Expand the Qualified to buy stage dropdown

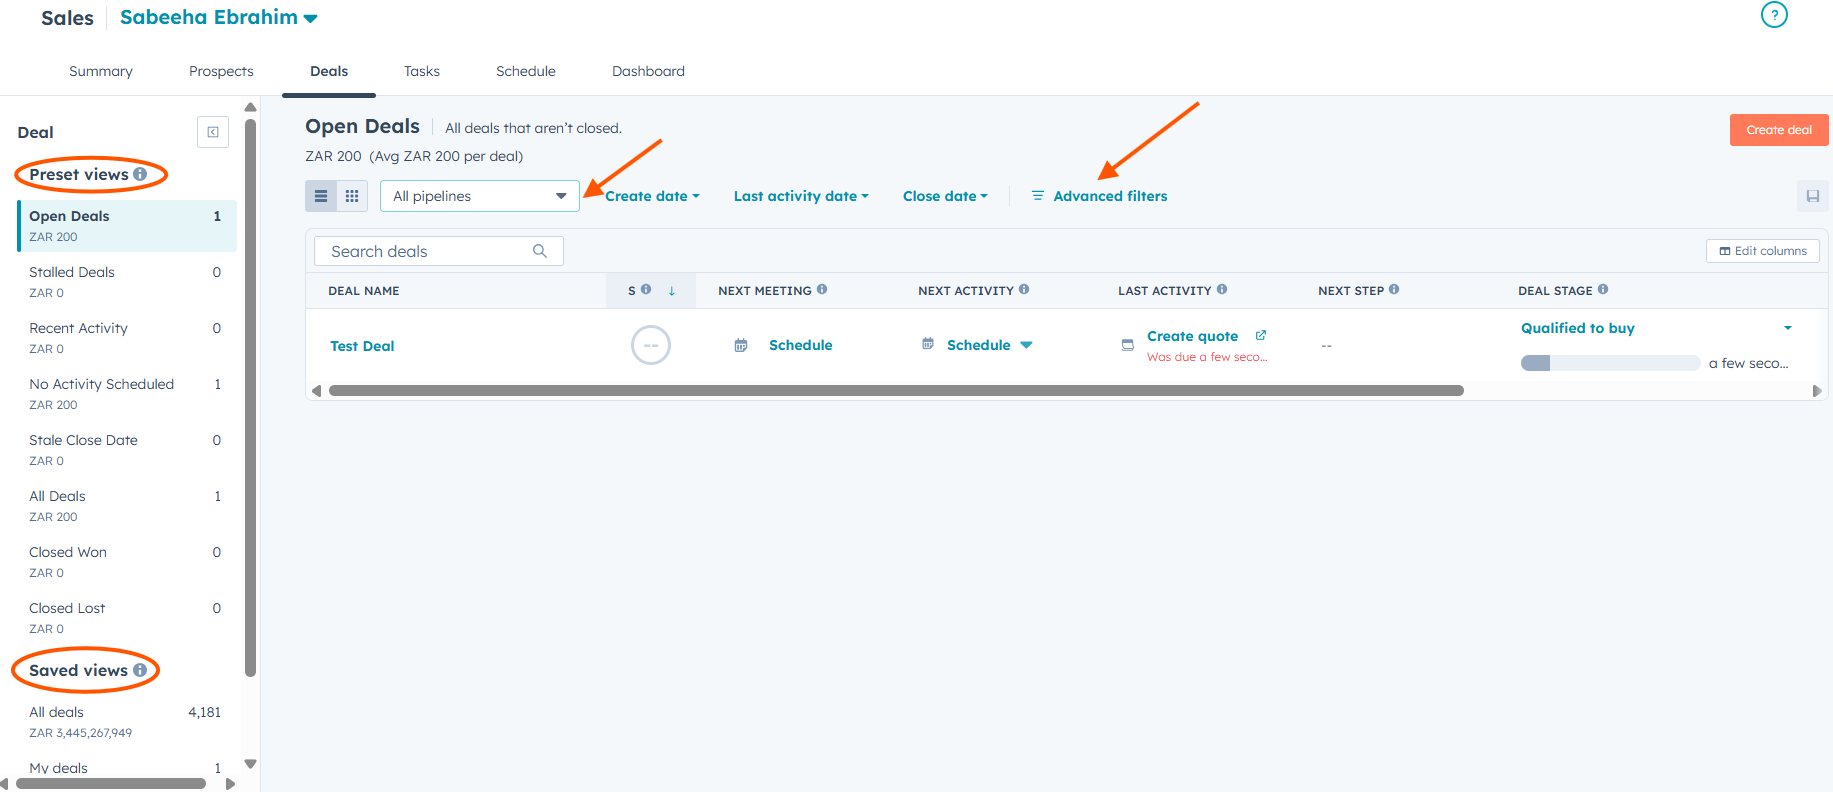[x=1787, y=328]
